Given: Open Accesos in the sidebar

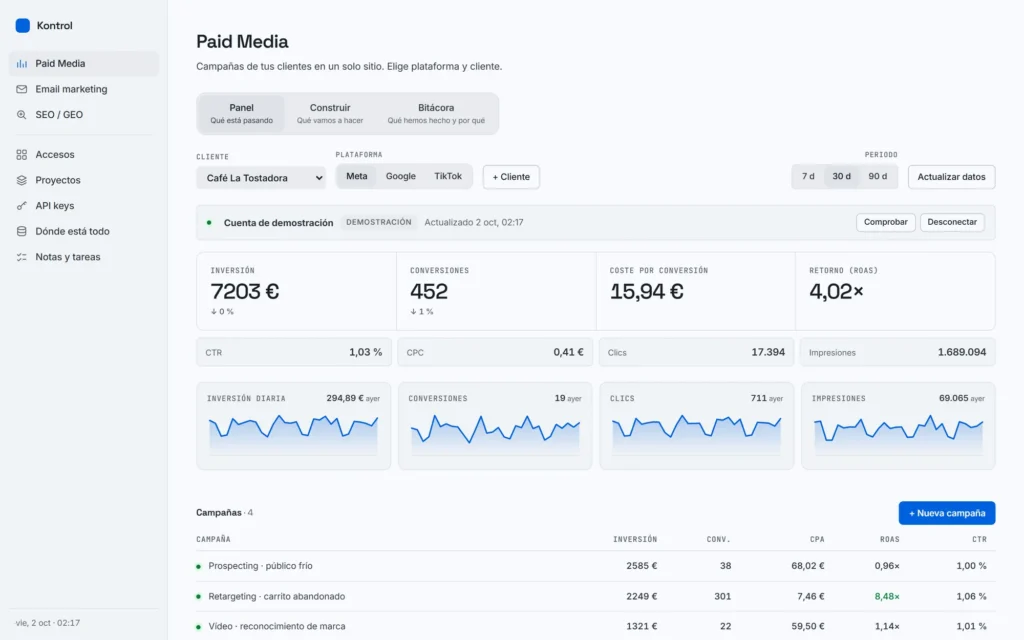Looking at the screenshot, I should pyautogui.click(x=84, y=154).
